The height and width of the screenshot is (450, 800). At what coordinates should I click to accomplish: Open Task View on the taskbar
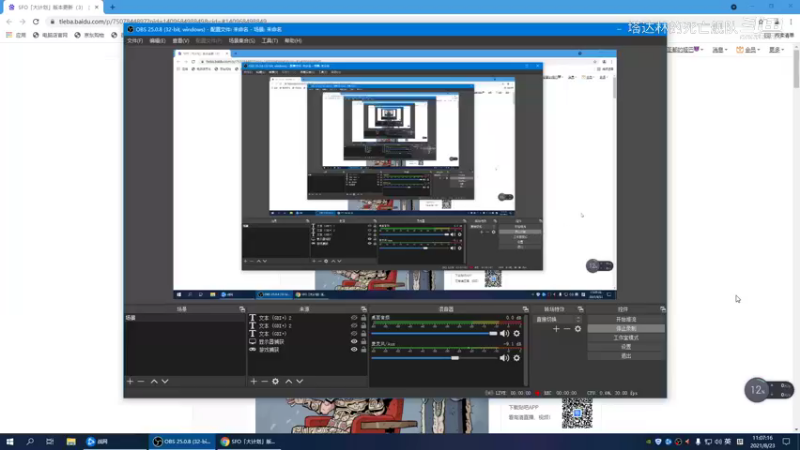point(50,441)
